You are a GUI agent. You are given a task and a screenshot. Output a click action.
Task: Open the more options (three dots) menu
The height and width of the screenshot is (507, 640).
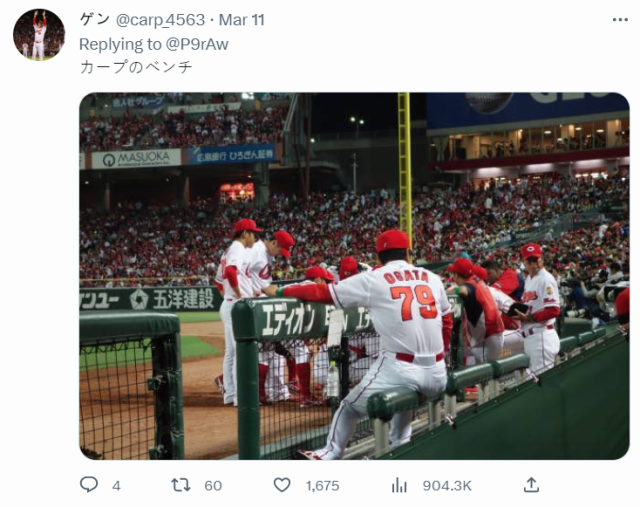pyautogui.click(x=620, y=20)
